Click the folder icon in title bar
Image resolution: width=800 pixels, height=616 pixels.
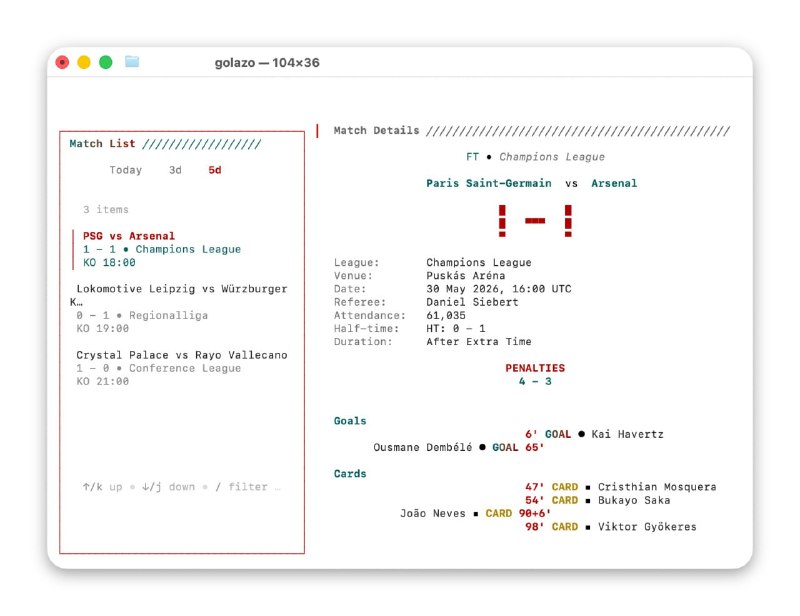[132, 62]
